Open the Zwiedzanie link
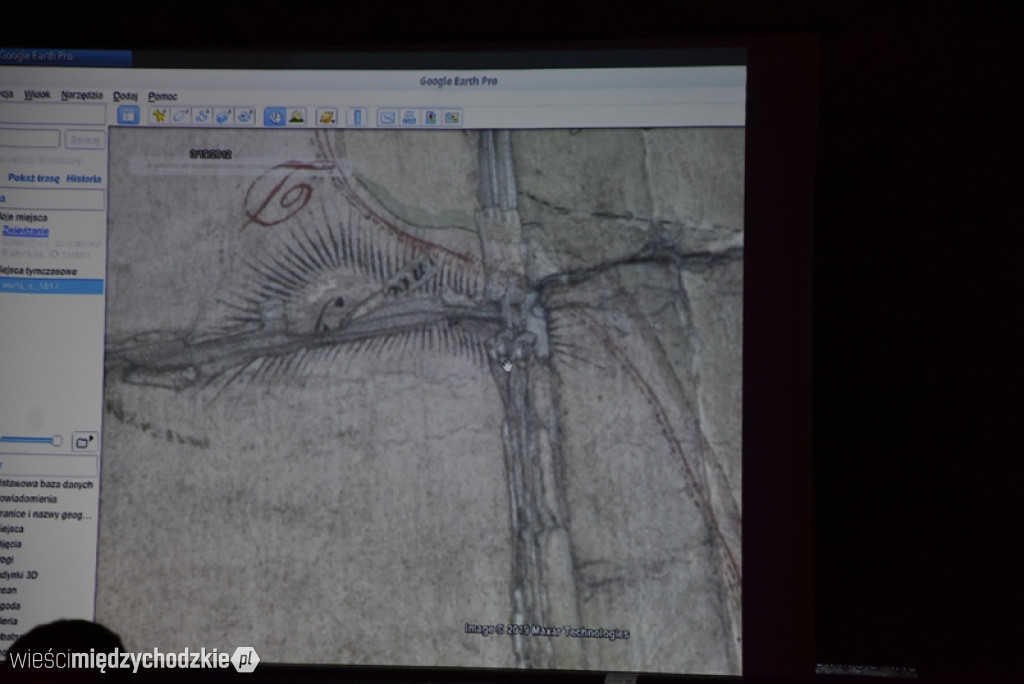 coord(25,231)
